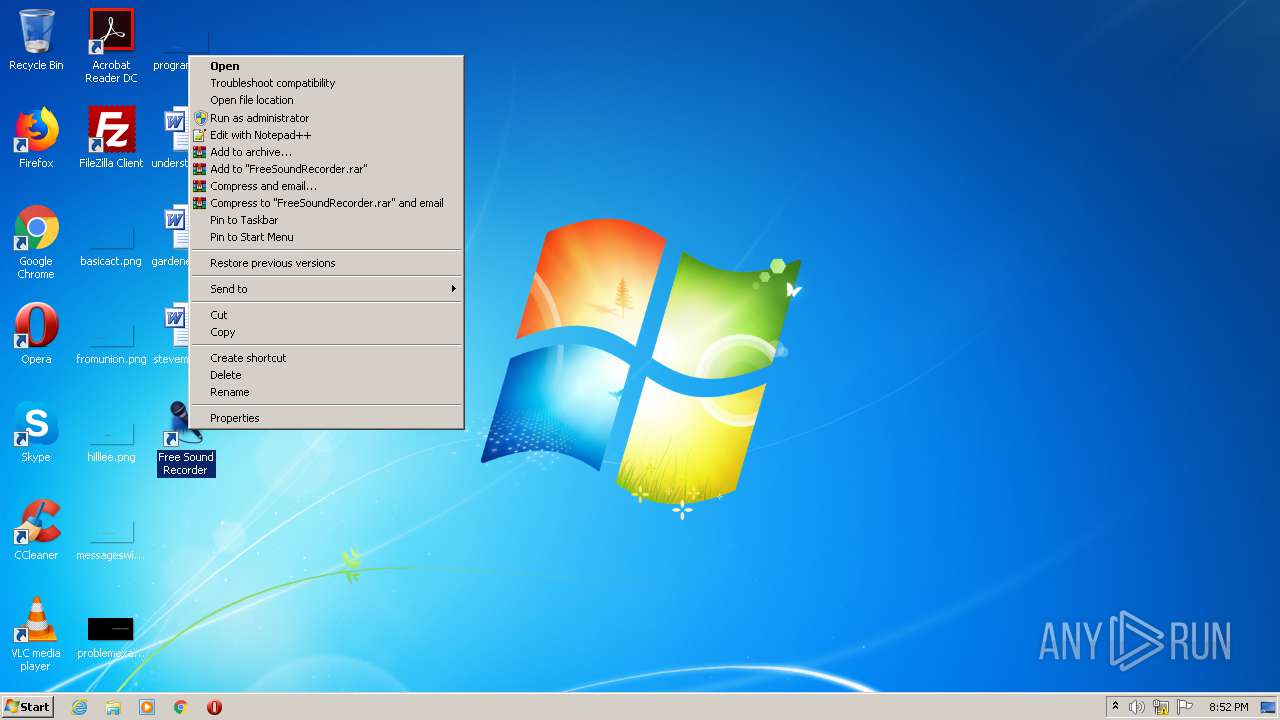The image size is (1280, 720).
Task: Choose Create shortcut
Action: [x=326, y=358]
